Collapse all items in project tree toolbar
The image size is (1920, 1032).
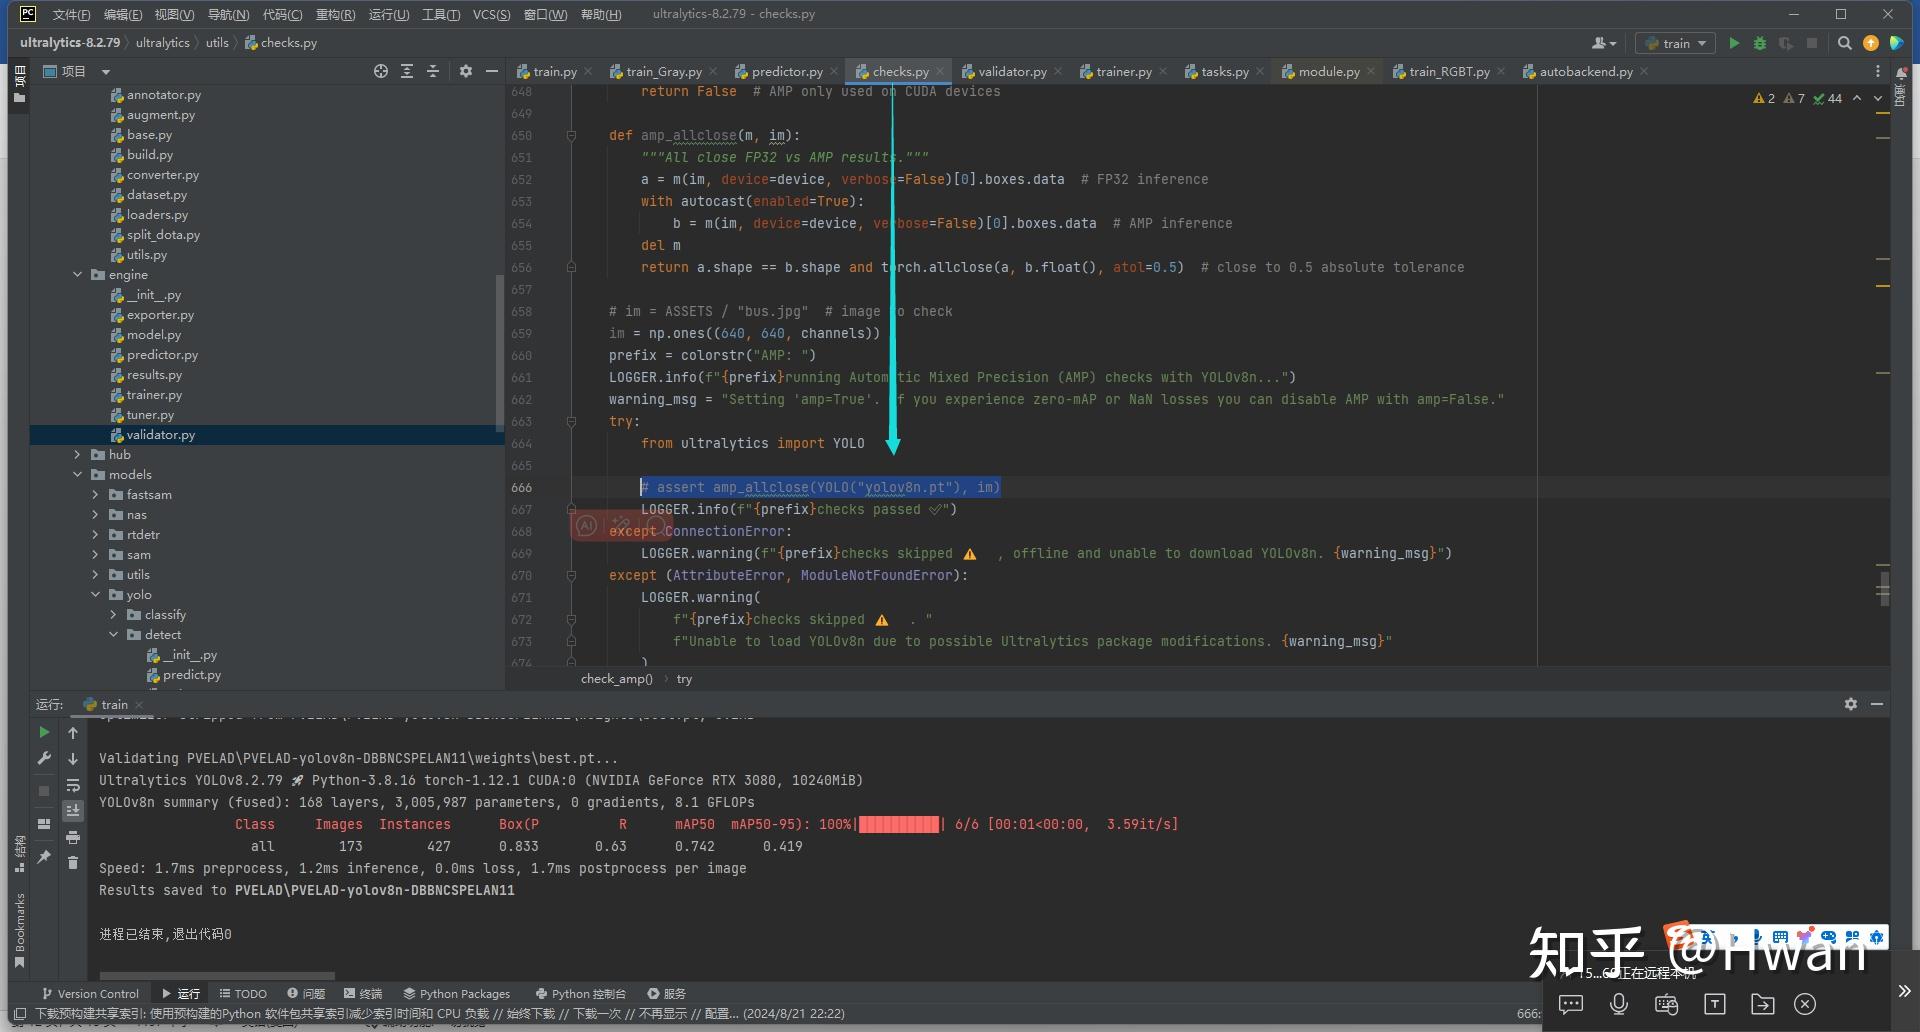[433, 71]
